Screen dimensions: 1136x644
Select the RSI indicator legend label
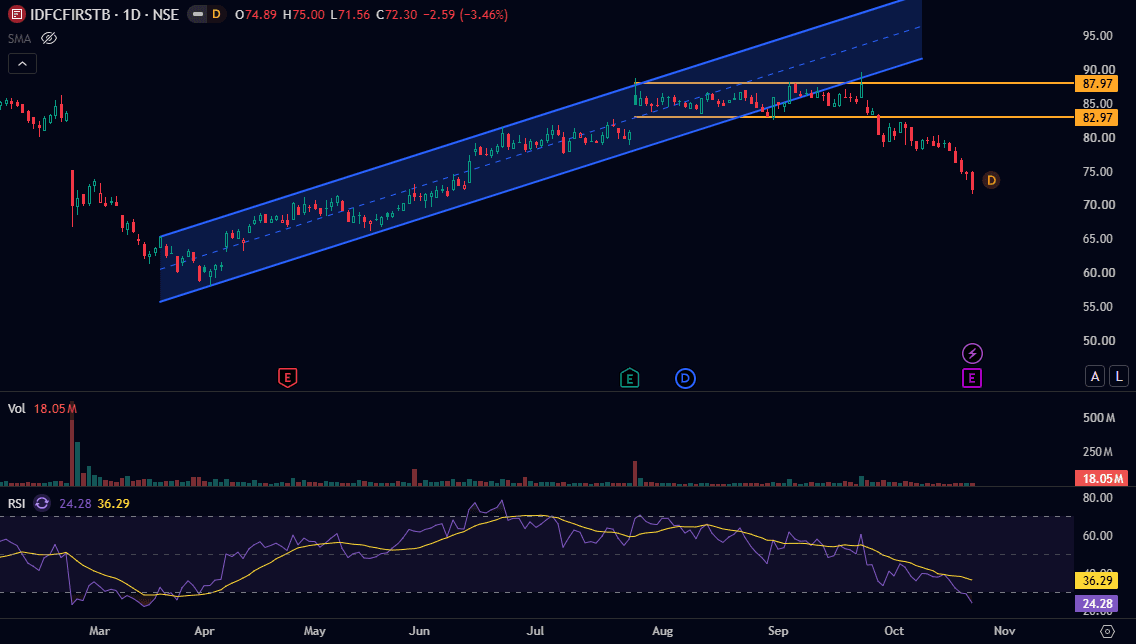tap(17, 503)
